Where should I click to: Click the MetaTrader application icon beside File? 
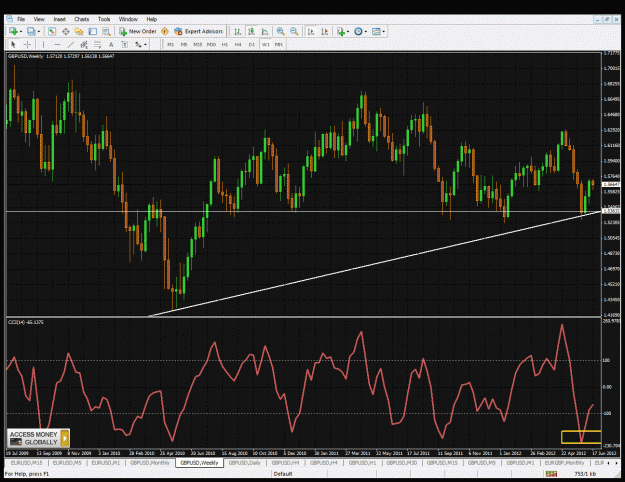click(10, 19)
